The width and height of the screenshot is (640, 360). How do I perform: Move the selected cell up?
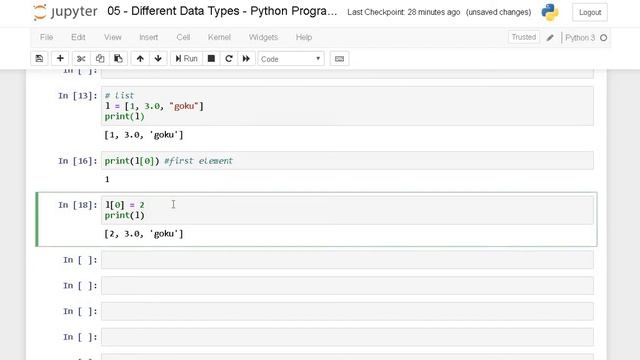point(140,59)
